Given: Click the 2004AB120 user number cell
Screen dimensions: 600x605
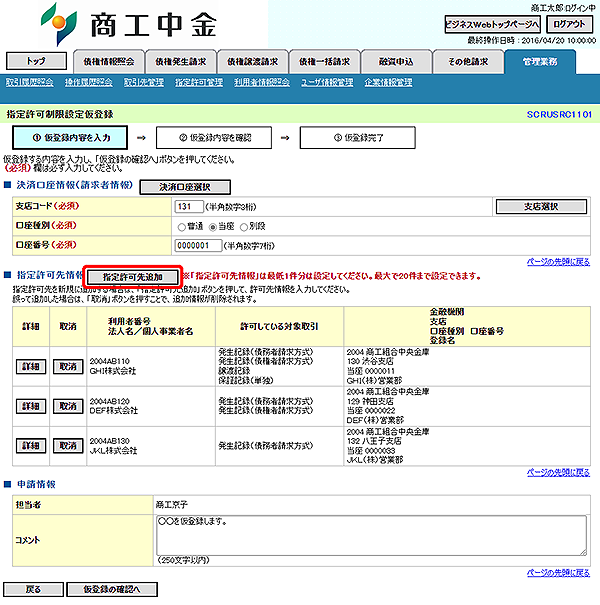Looking at the screenshot, I should pyautogui.click(x=110, y=401).
